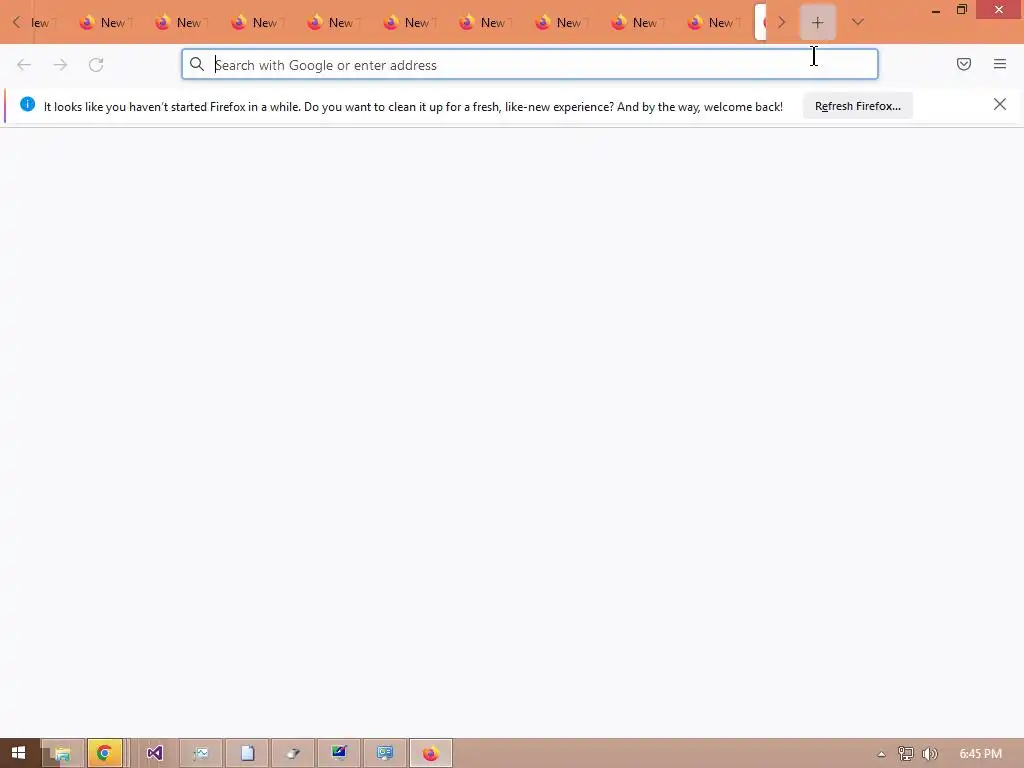Dismiss the Firefox refresh notification bar

999,104
